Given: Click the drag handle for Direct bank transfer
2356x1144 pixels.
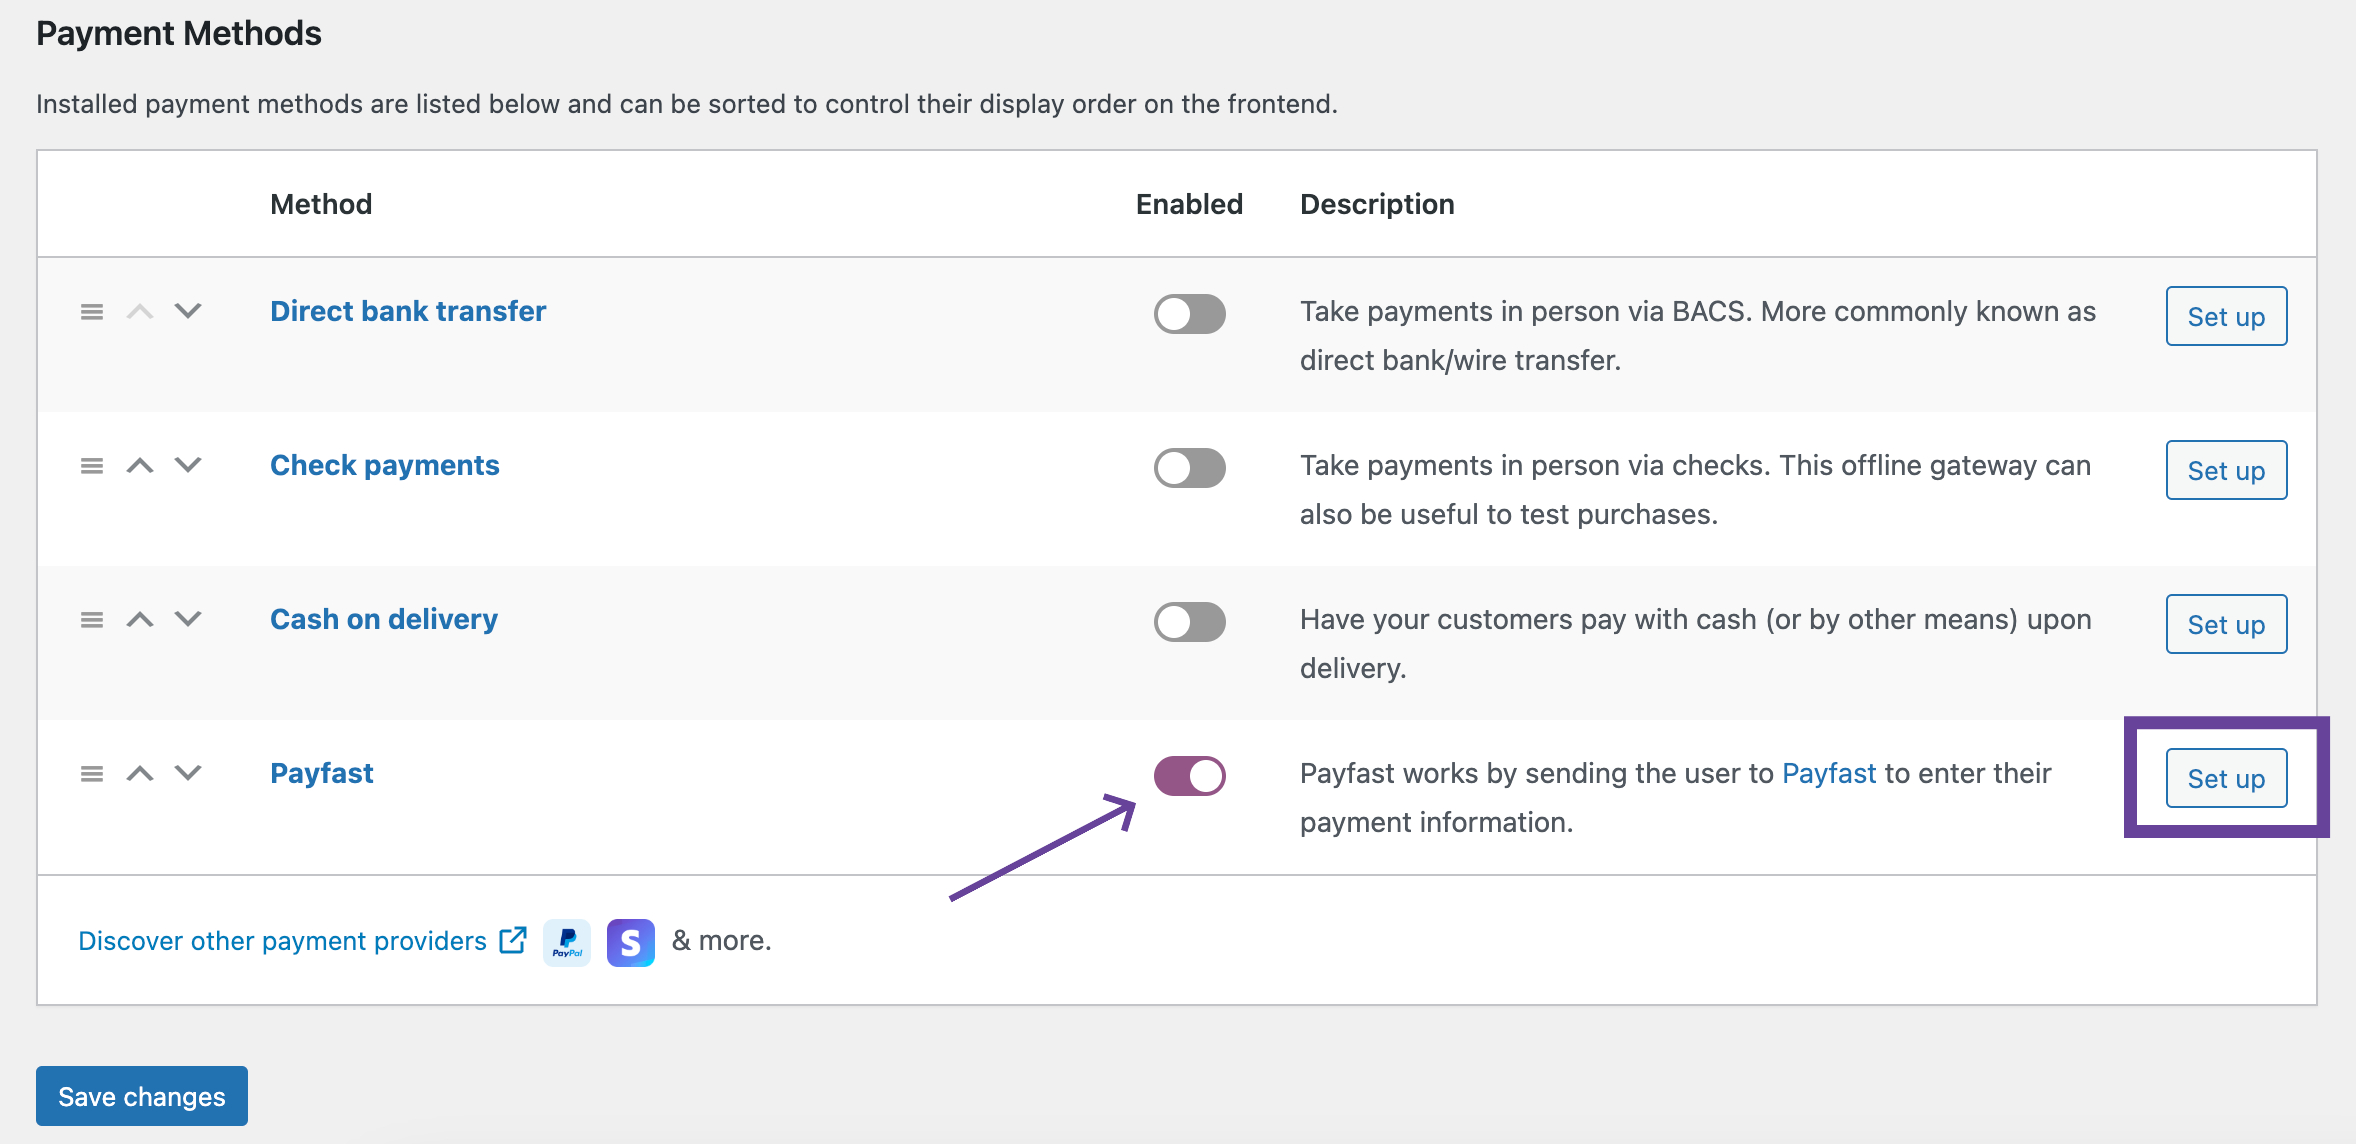Looking at the screenshot, I should click(91, 311).
